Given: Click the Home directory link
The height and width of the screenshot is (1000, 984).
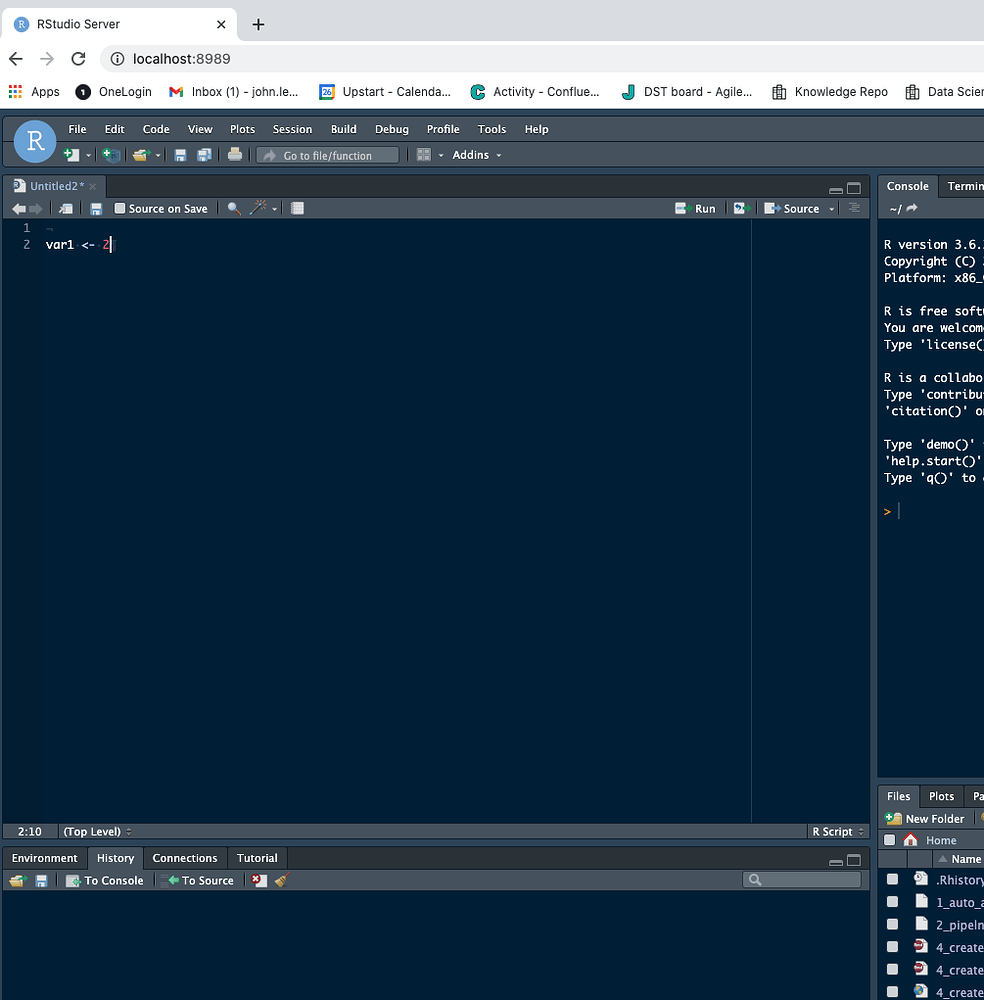Looking at the screenshot, I should (941, 841).
